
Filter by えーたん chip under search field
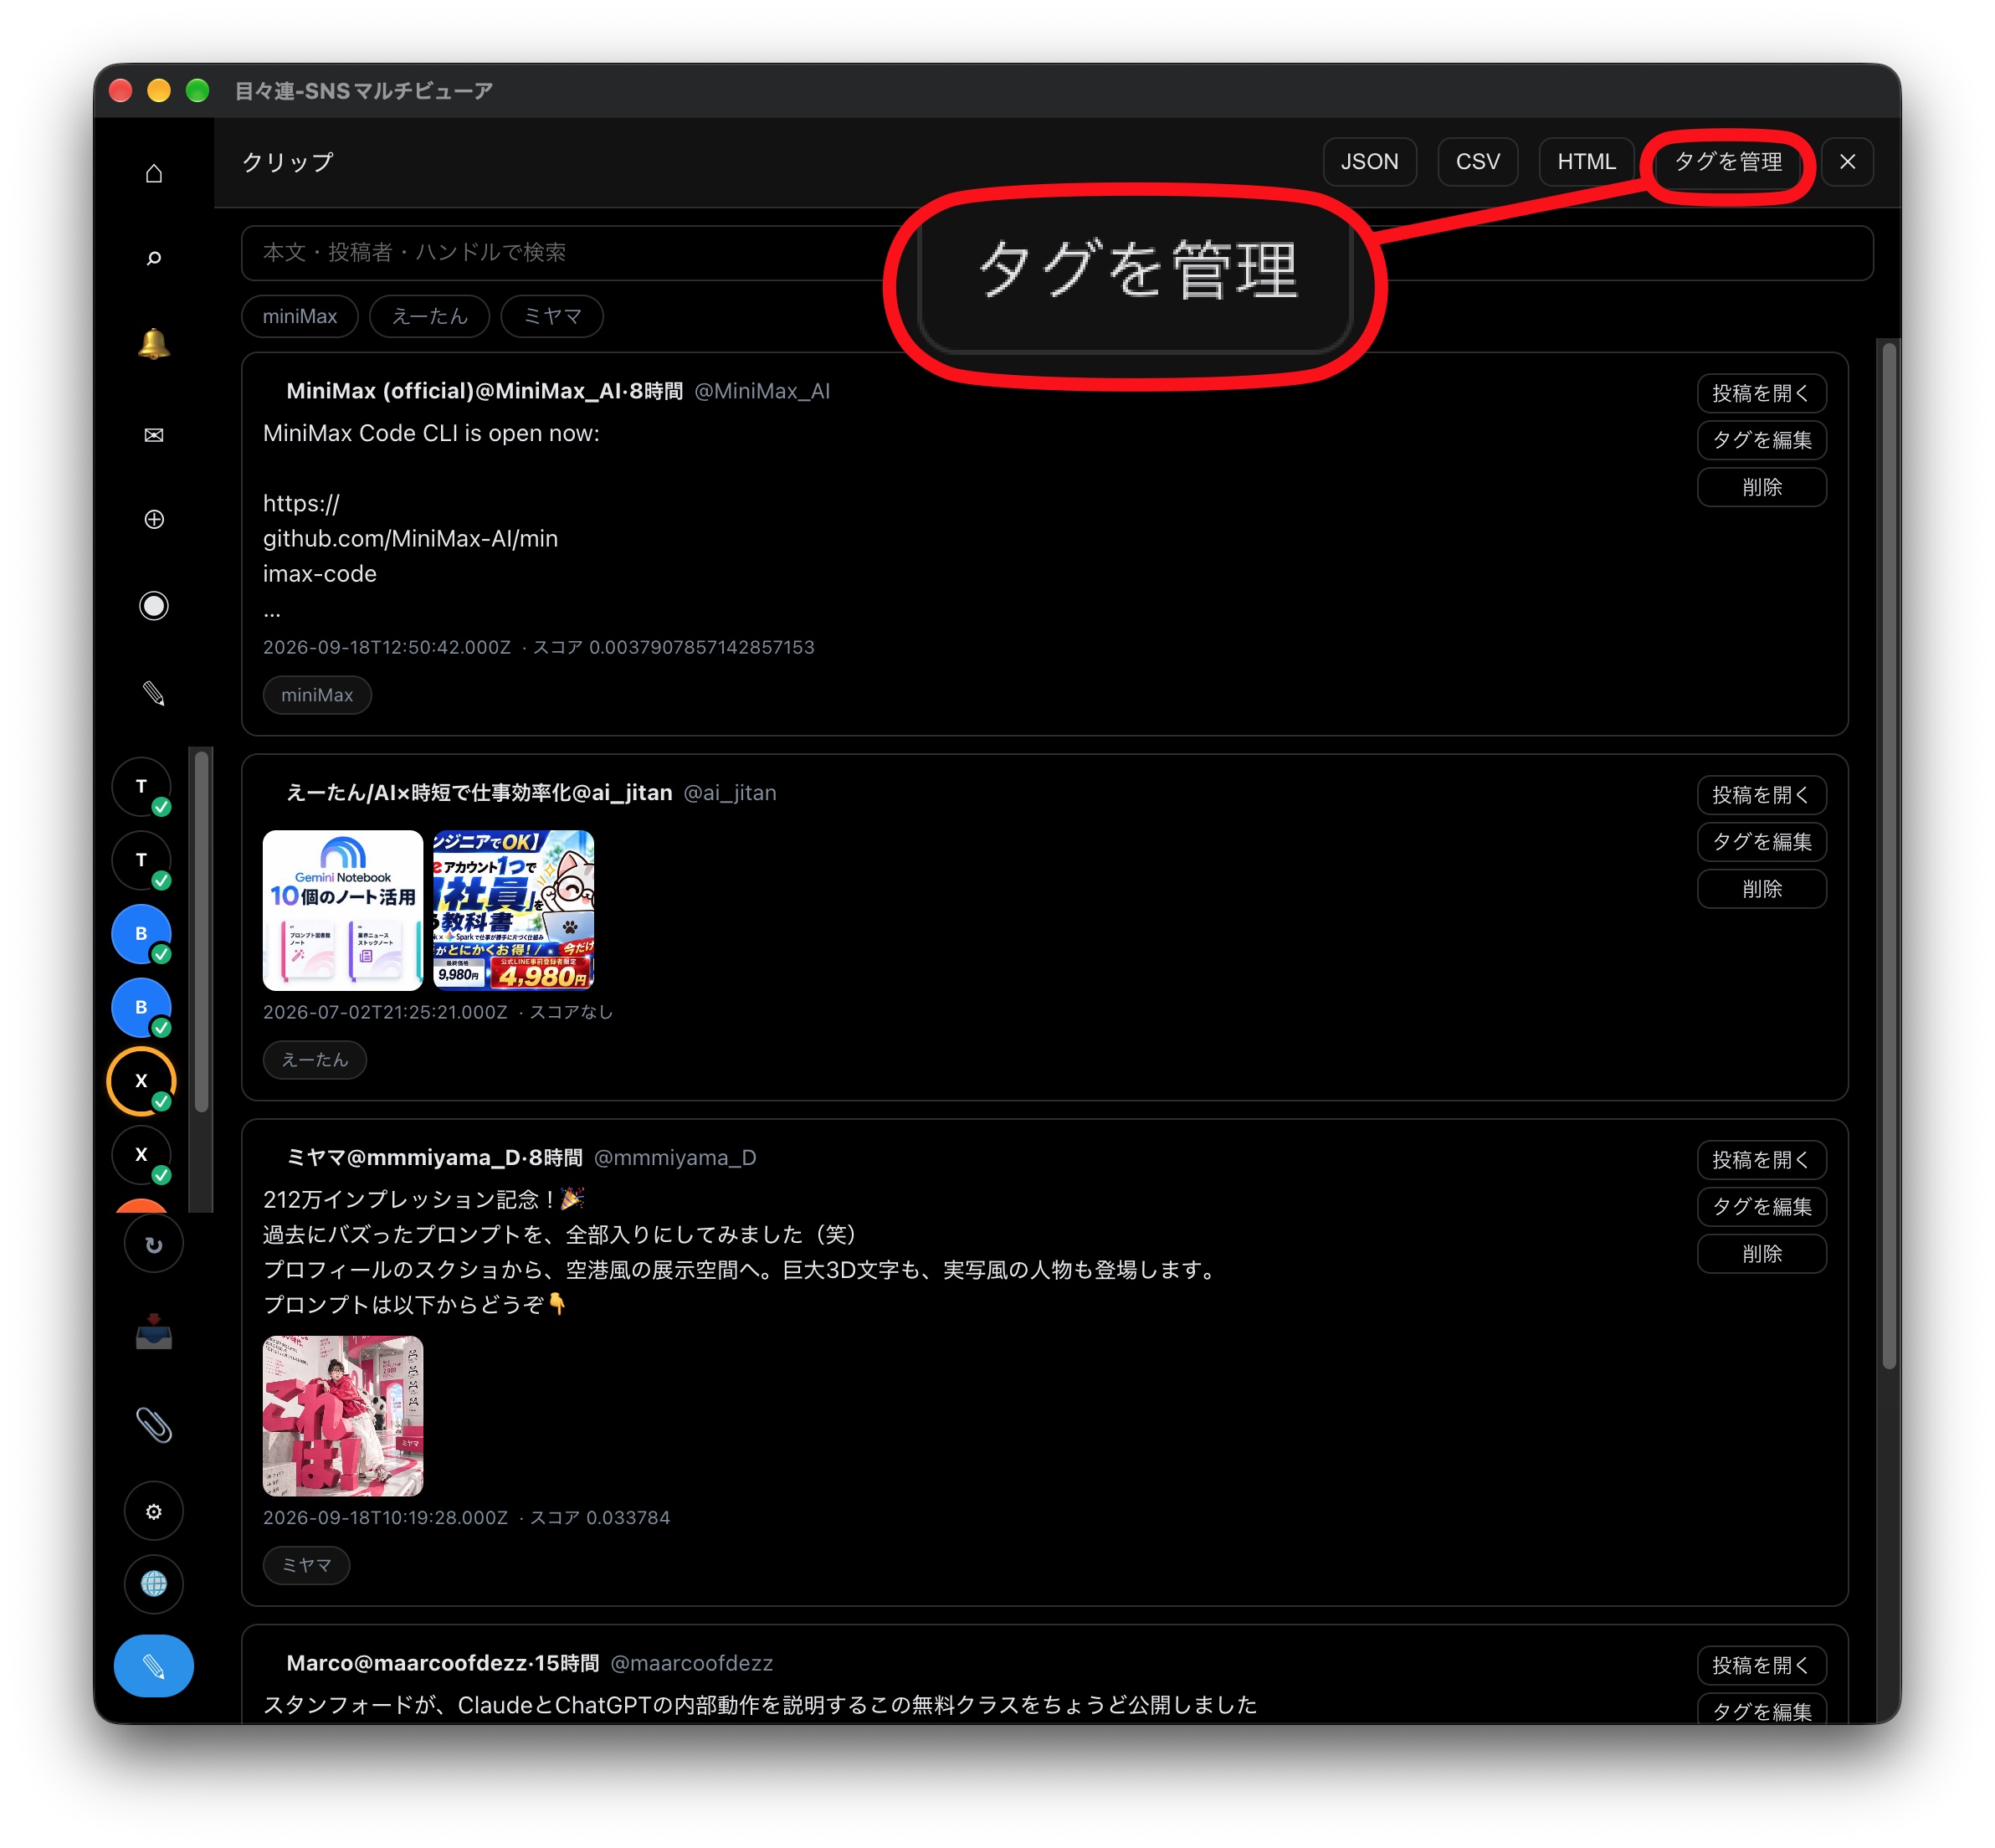(429, 316)
